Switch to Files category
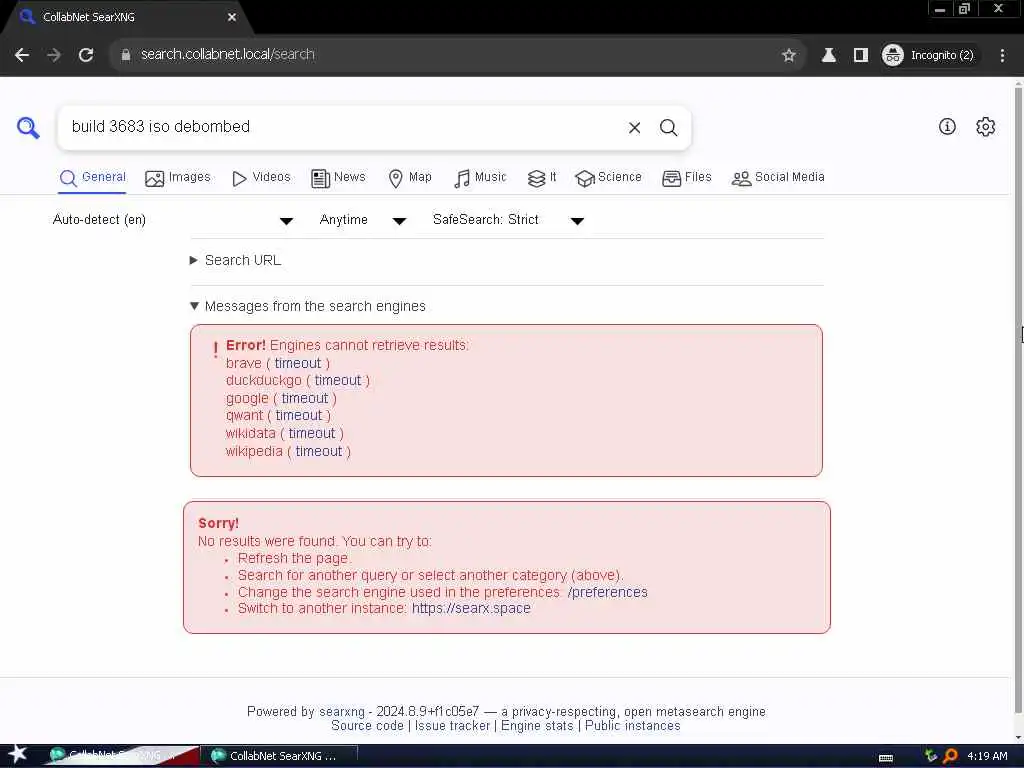1024x768 pixels. point(686,178)
